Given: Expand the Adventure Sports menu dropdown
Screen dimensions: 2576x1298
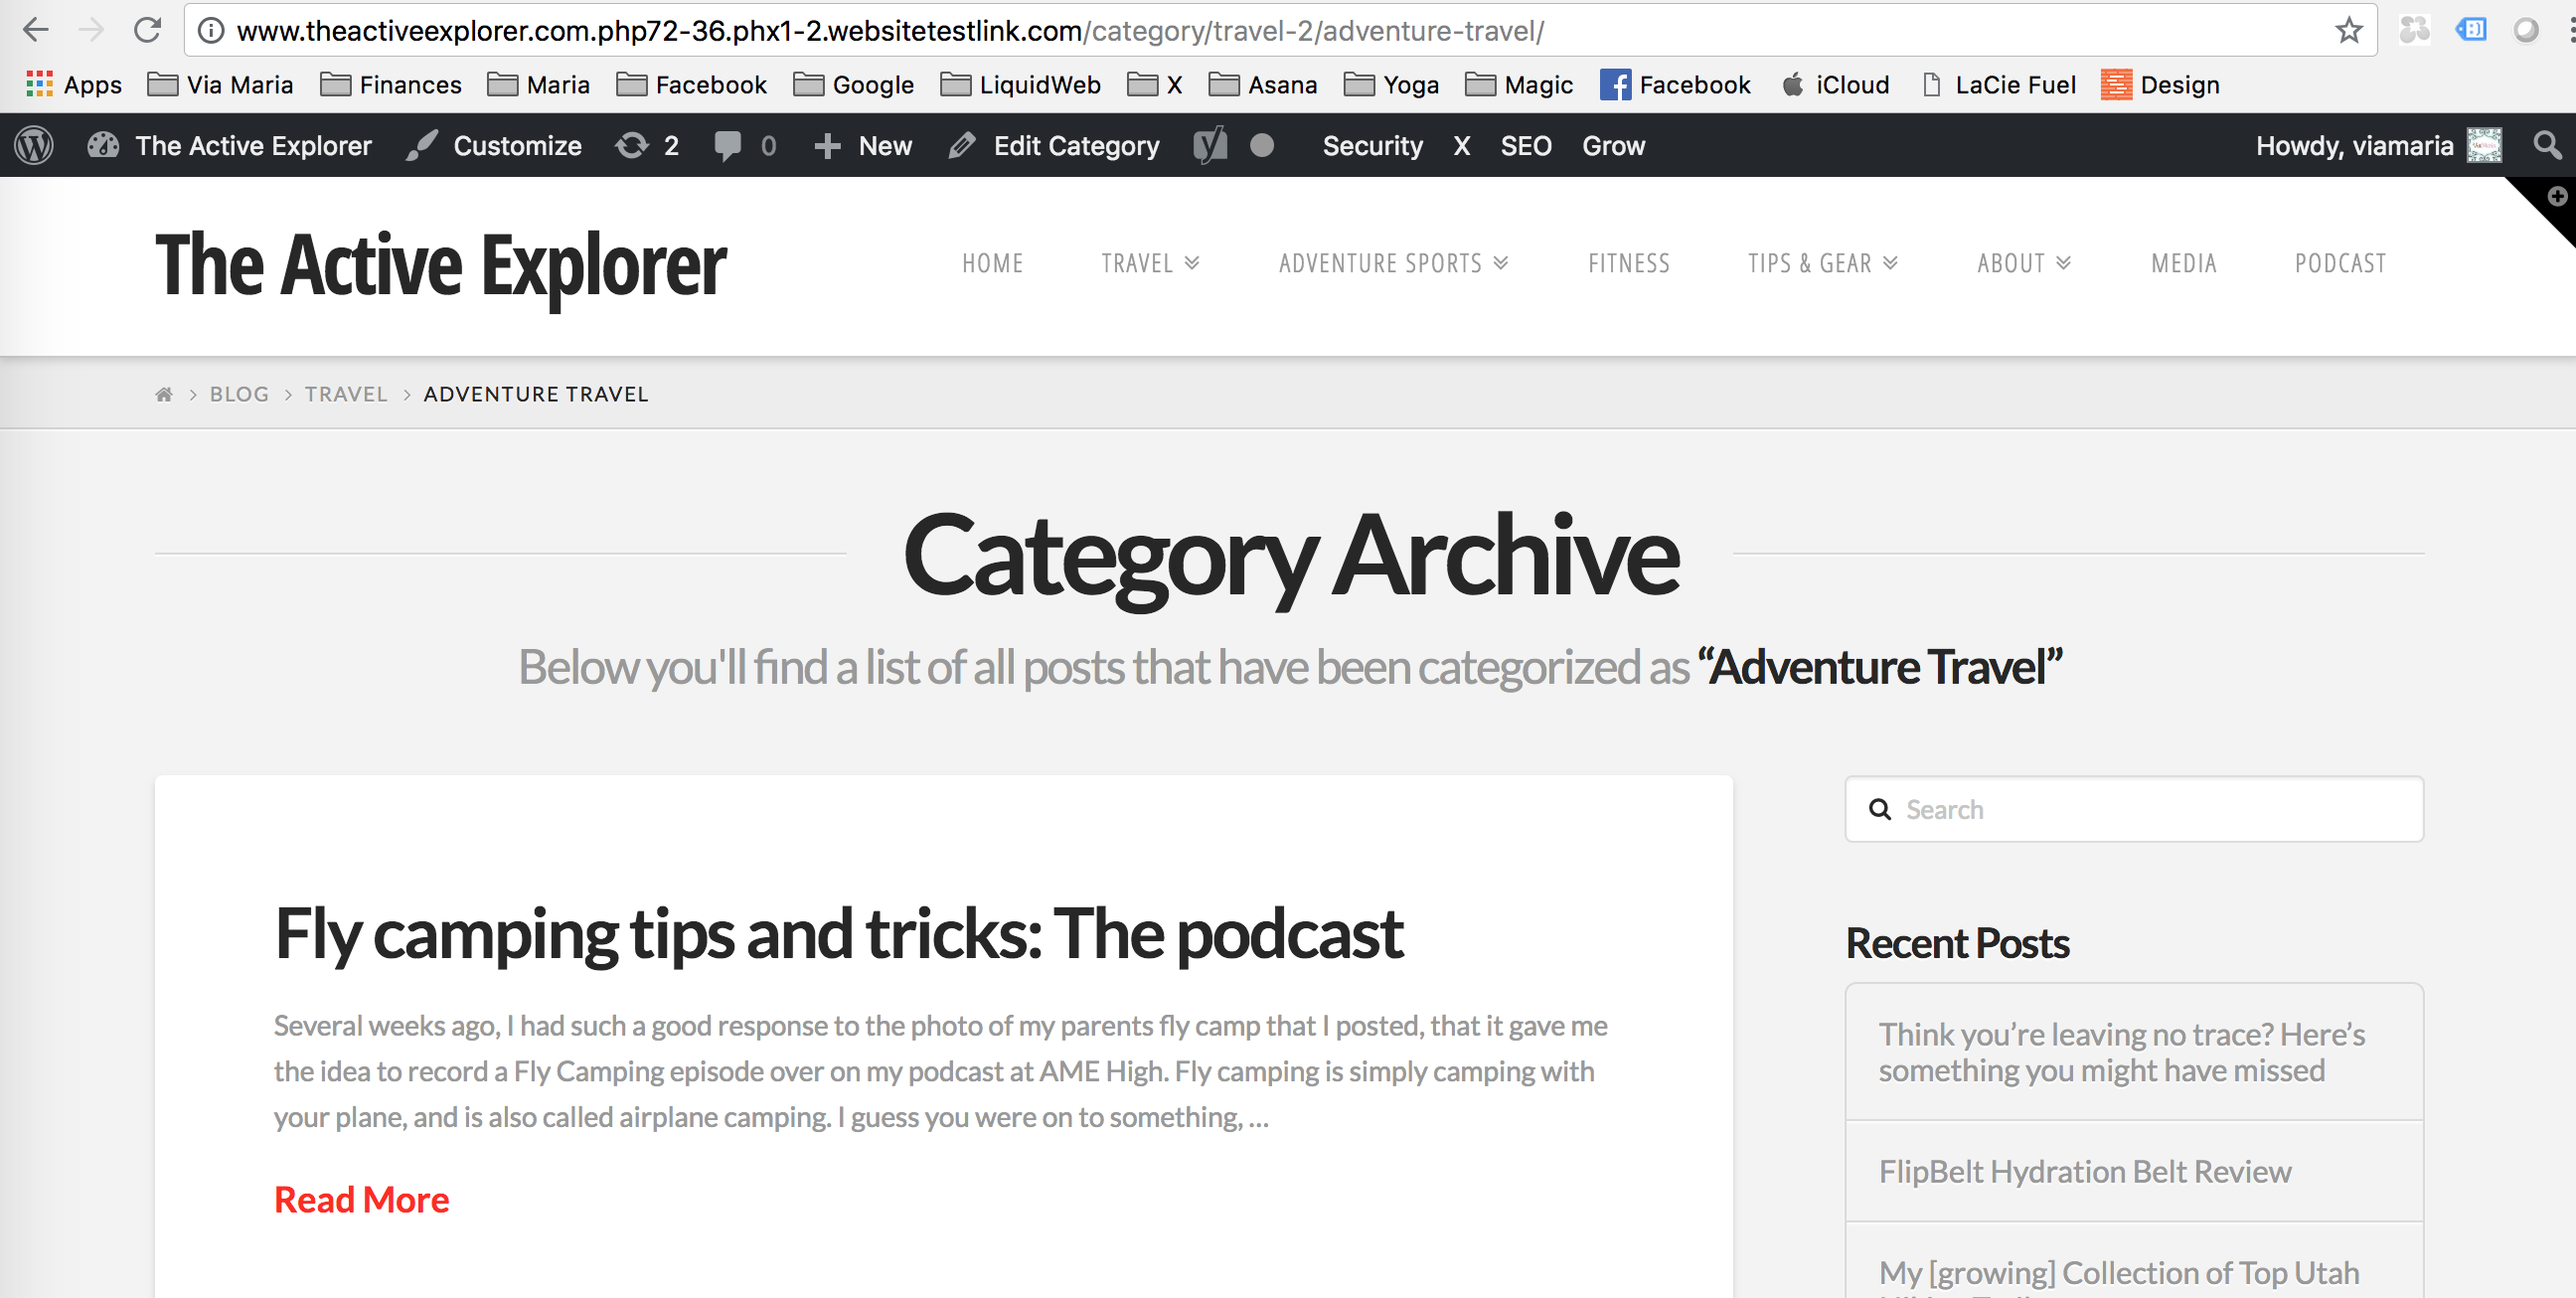Looking at the screenshot, I should click(x=1393, y=263).
